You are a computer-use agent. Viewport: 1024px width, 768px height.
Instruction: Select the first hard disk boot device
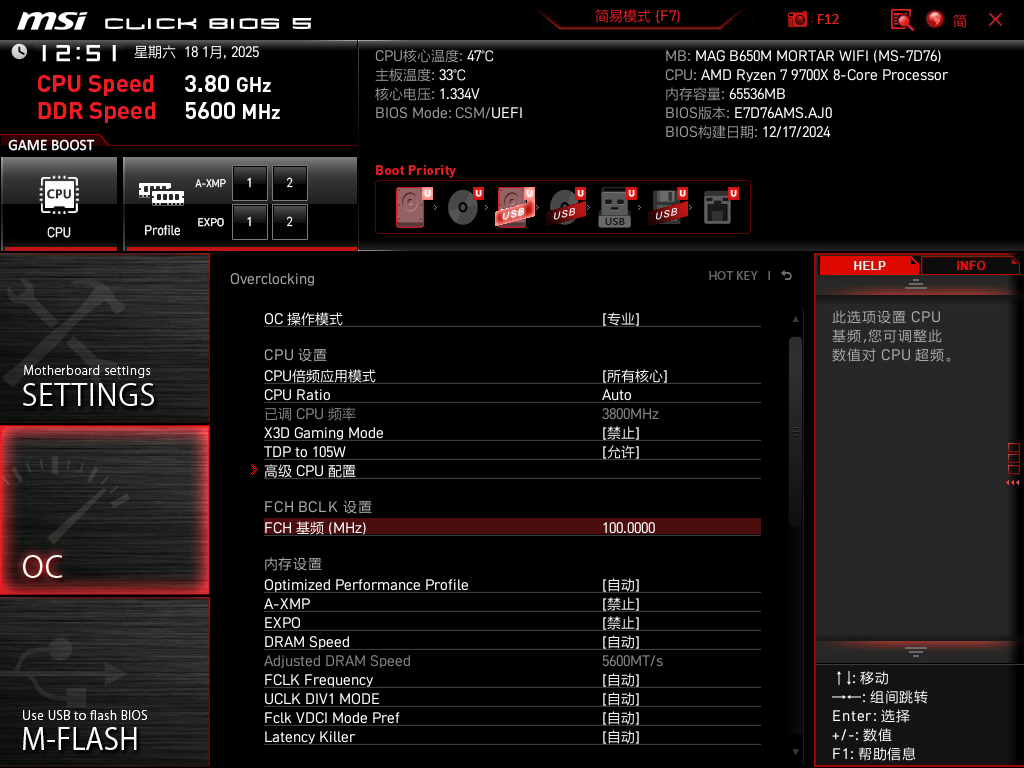coord(410,207)
